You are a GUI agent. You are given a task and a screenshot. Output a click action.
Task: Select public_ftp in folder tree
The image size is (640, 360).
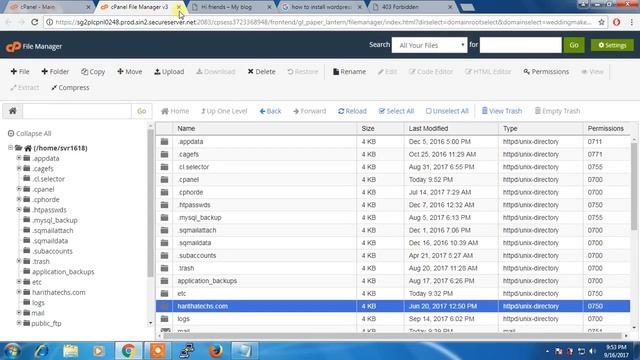46,323
